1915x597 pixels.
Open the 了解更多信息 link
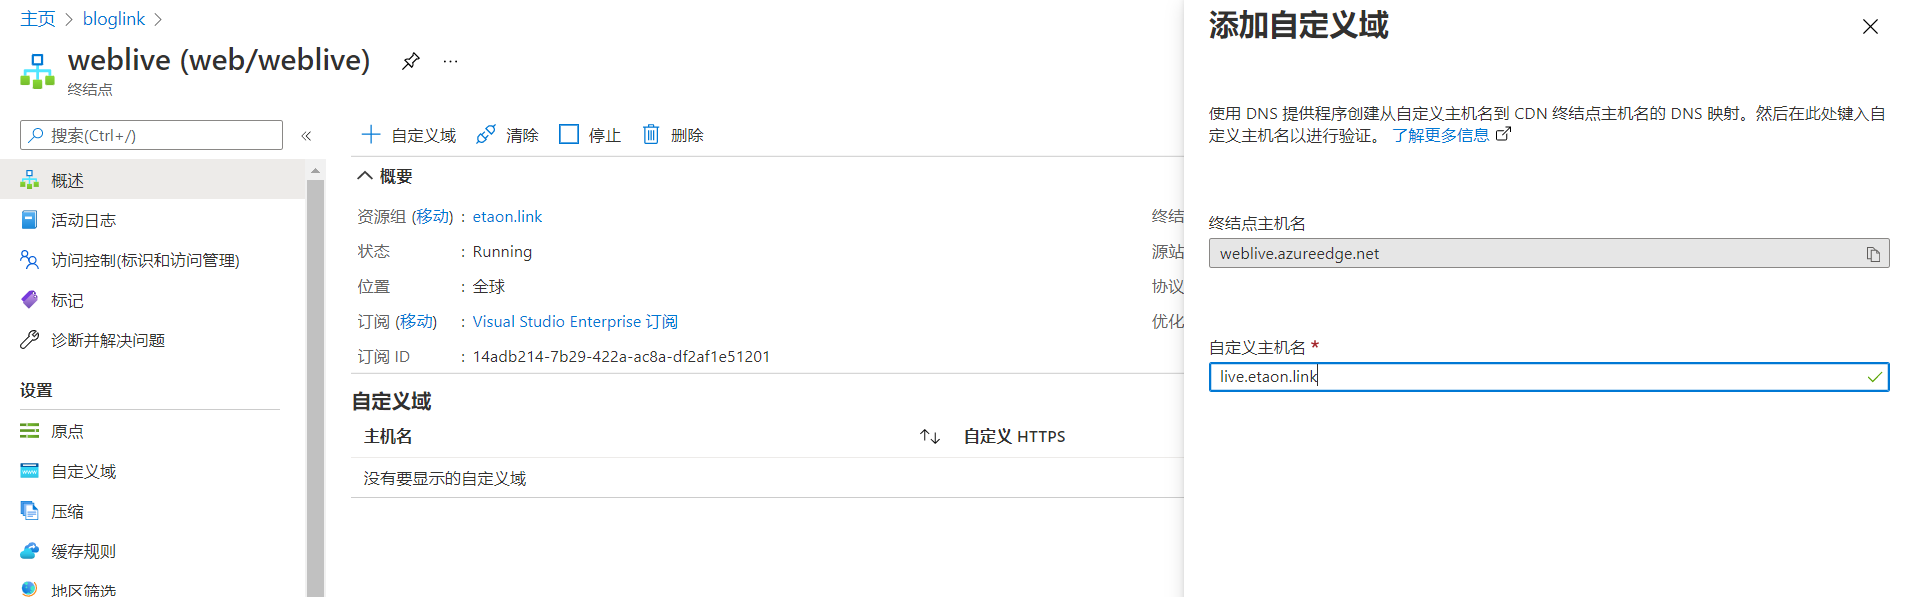[x=1441, y=135]
